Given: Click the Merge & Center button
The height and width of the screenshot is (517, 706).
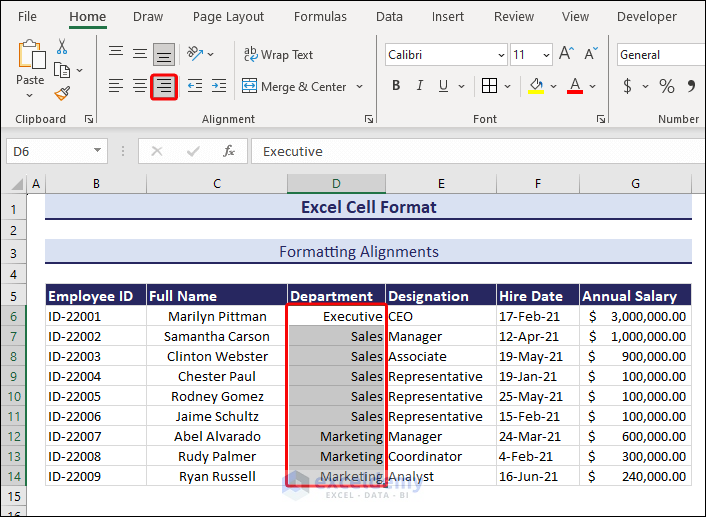Looking at the screenshot, I should [x=294, y=87].
